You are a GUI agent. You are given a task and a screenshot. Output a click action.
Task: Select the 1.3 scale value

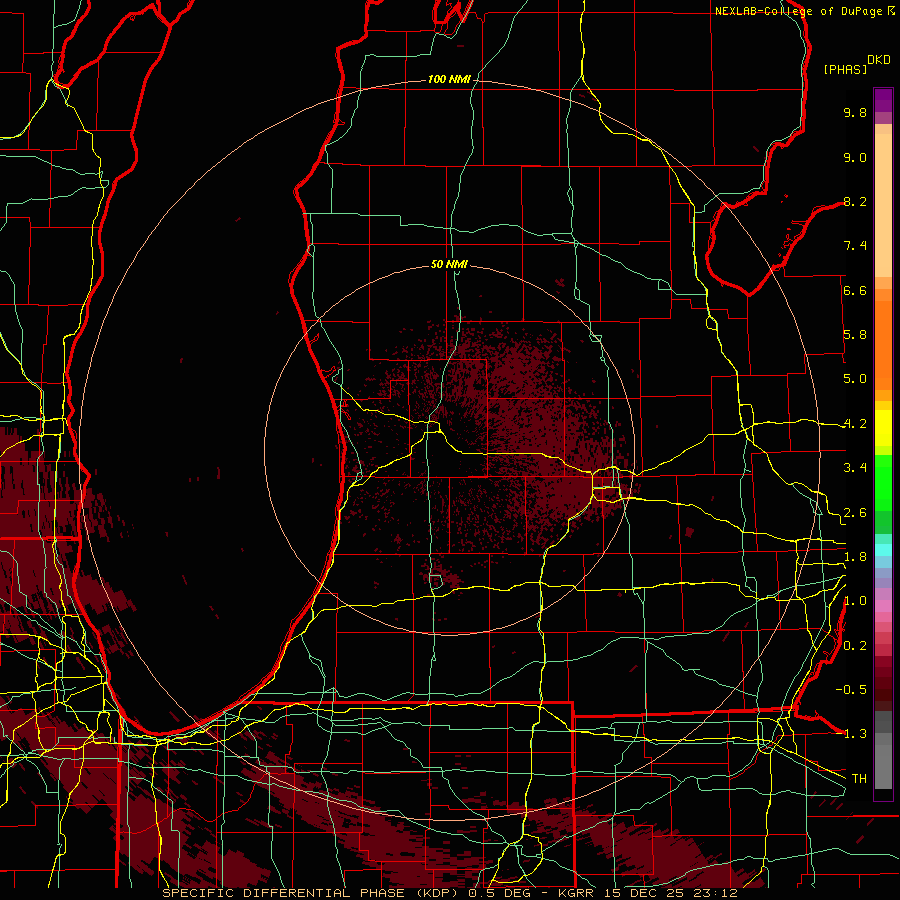855,734
